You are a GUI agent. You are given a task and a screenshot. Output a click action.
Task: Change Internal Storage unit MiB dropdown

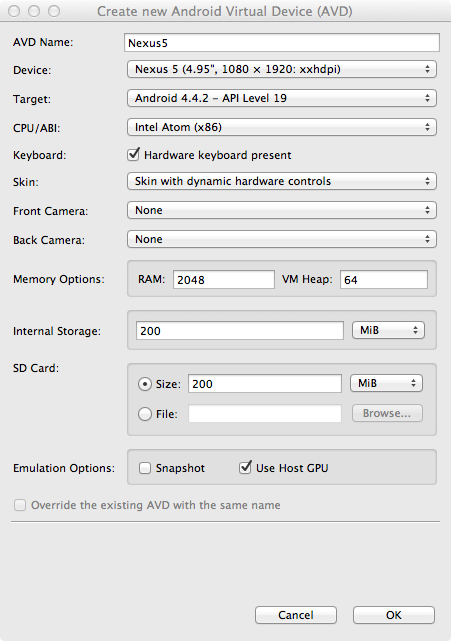point(388,330)
